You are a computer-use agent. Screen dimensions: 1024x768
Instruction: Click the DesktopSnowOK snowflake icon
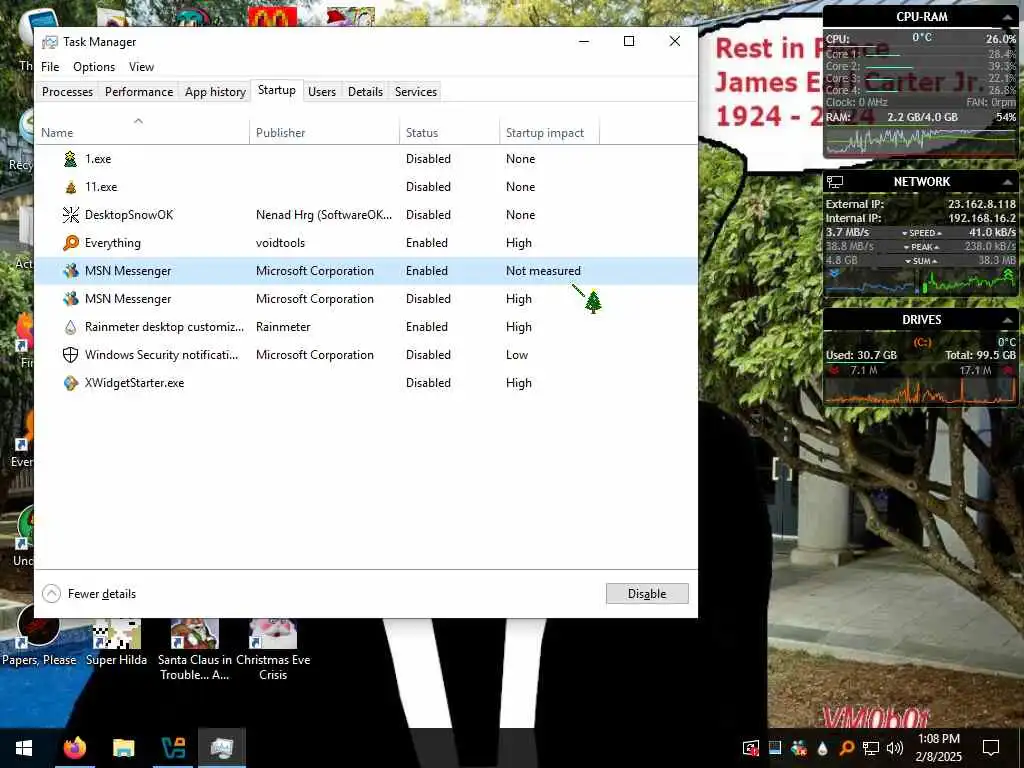[x=71, y=215]
